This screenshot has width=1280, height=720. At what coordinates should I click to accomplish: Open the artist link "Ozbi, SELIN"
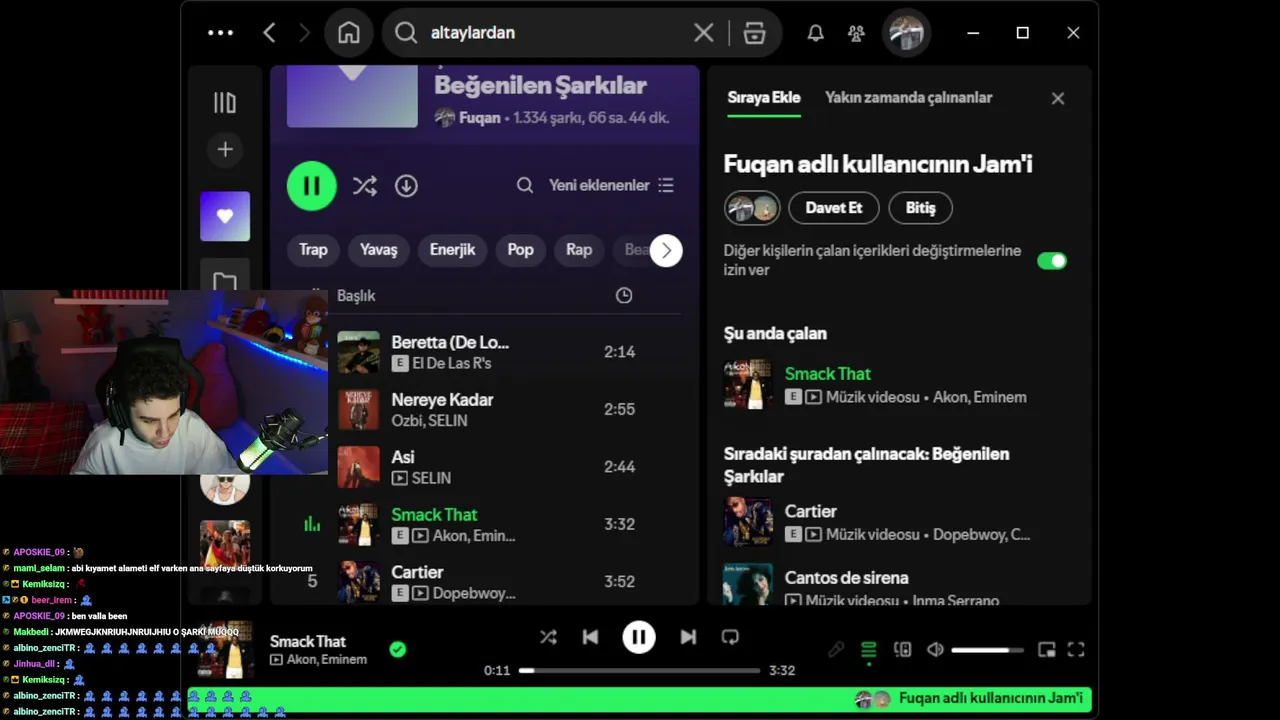coord(429,420)
